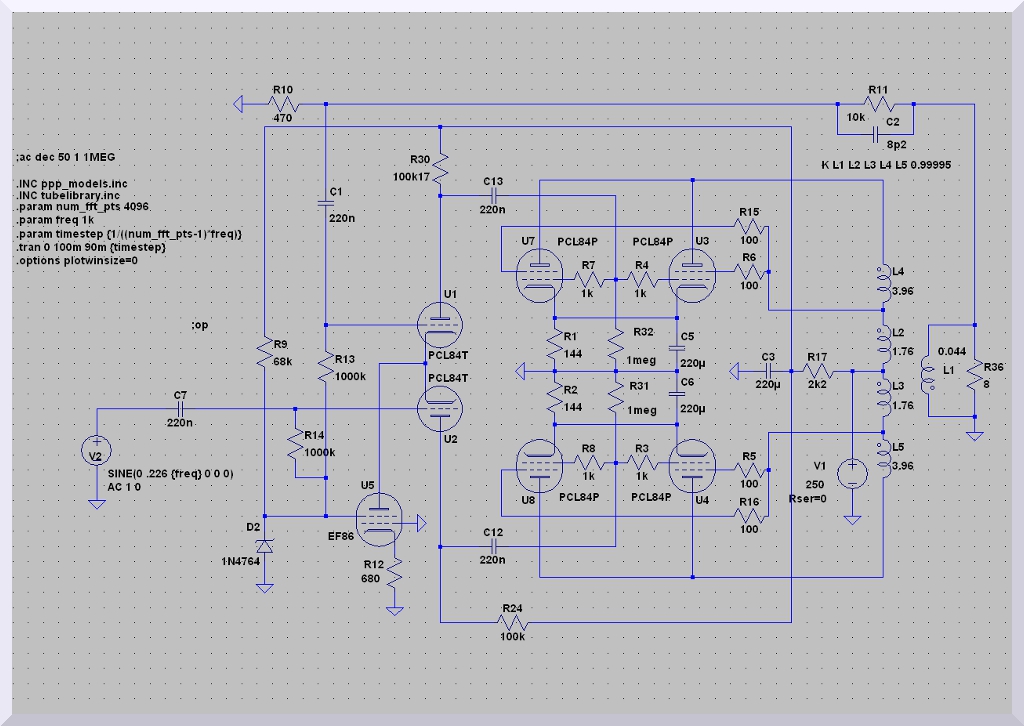This screenshot has height=726, width=1024.
Task: Click the R17 2k2 resistor
Action: (817, 371)
